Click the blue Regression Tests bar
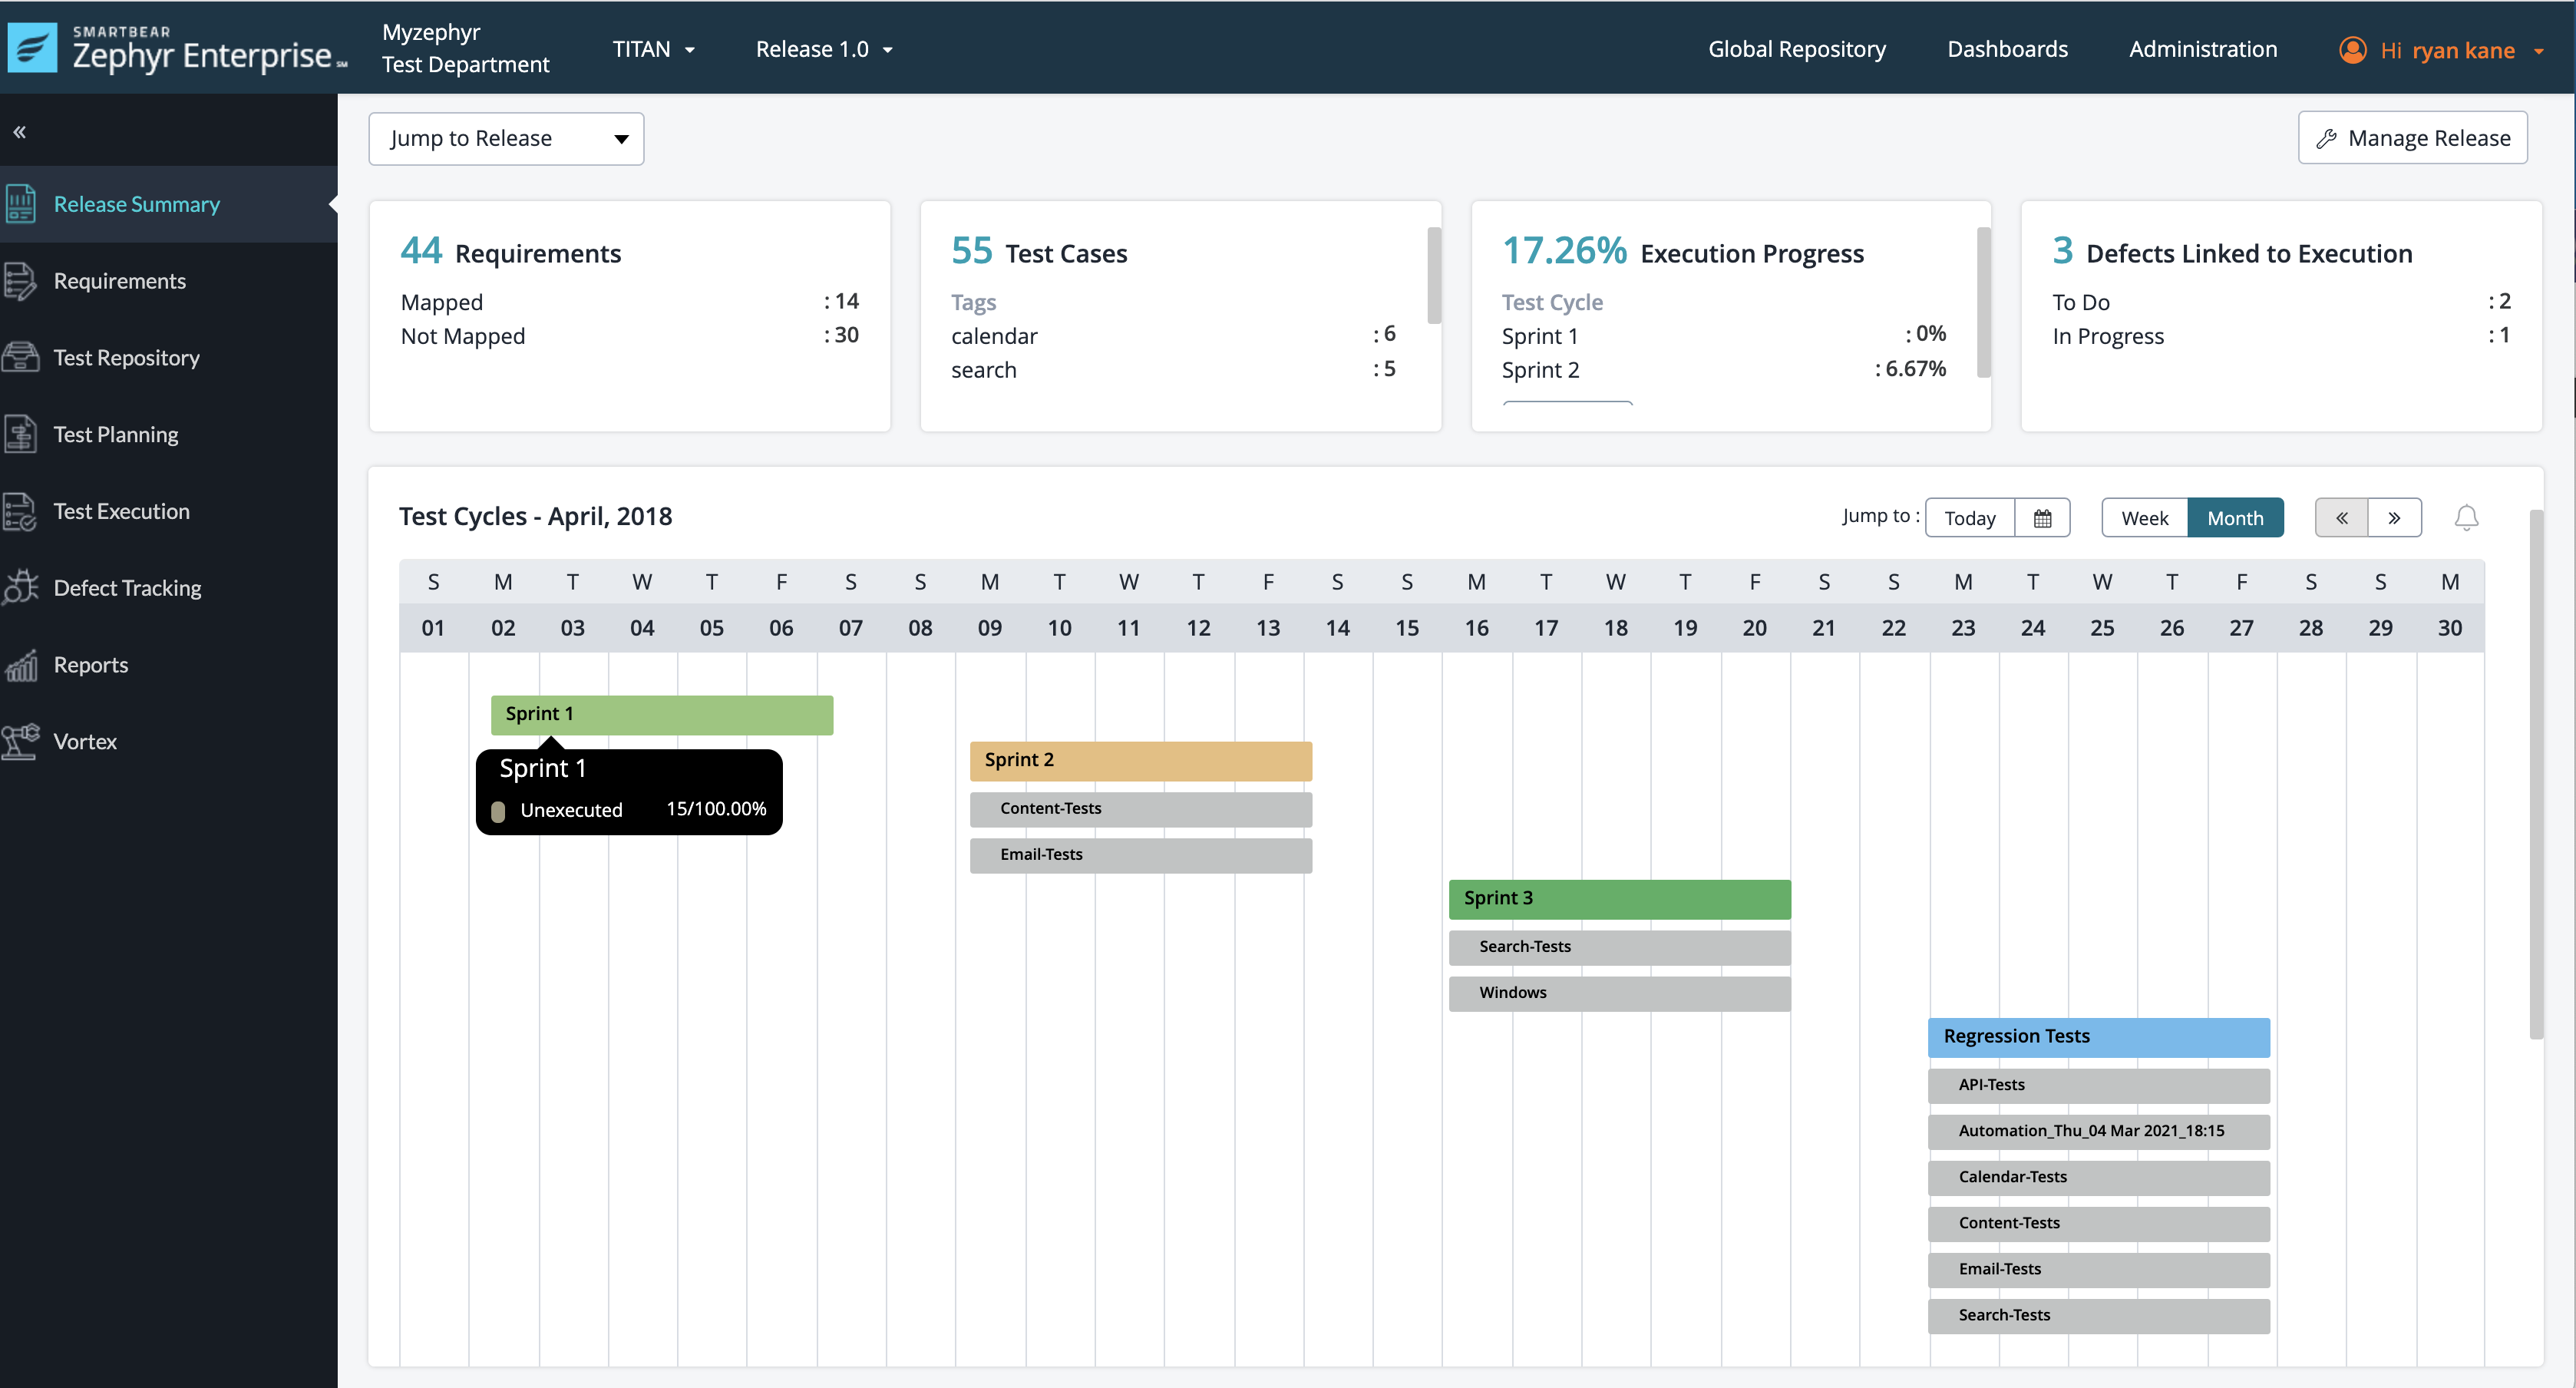Viewport: 2576px width, 1388px height. click(2098, 1037)
